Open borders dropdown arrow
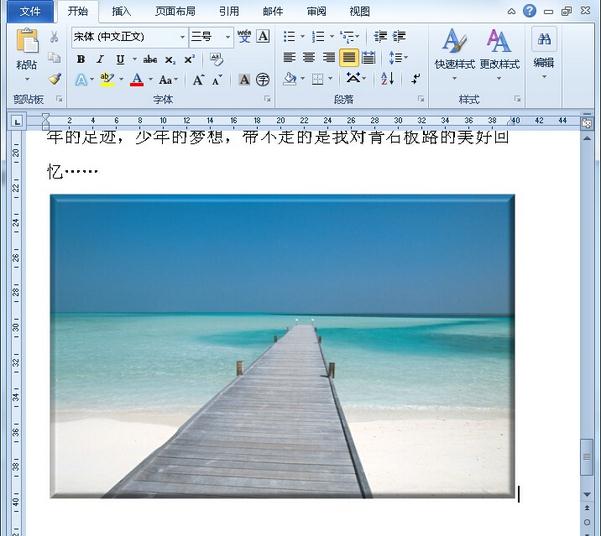This screenshot has width=601, height=536. [x=331, y=80]
